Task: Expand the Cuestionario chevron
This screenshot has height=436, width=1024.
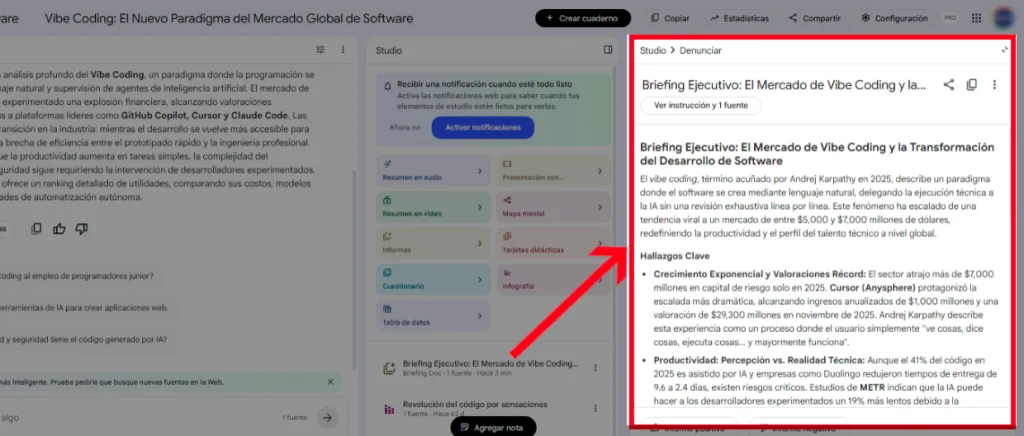Action: tap(480, 280)
